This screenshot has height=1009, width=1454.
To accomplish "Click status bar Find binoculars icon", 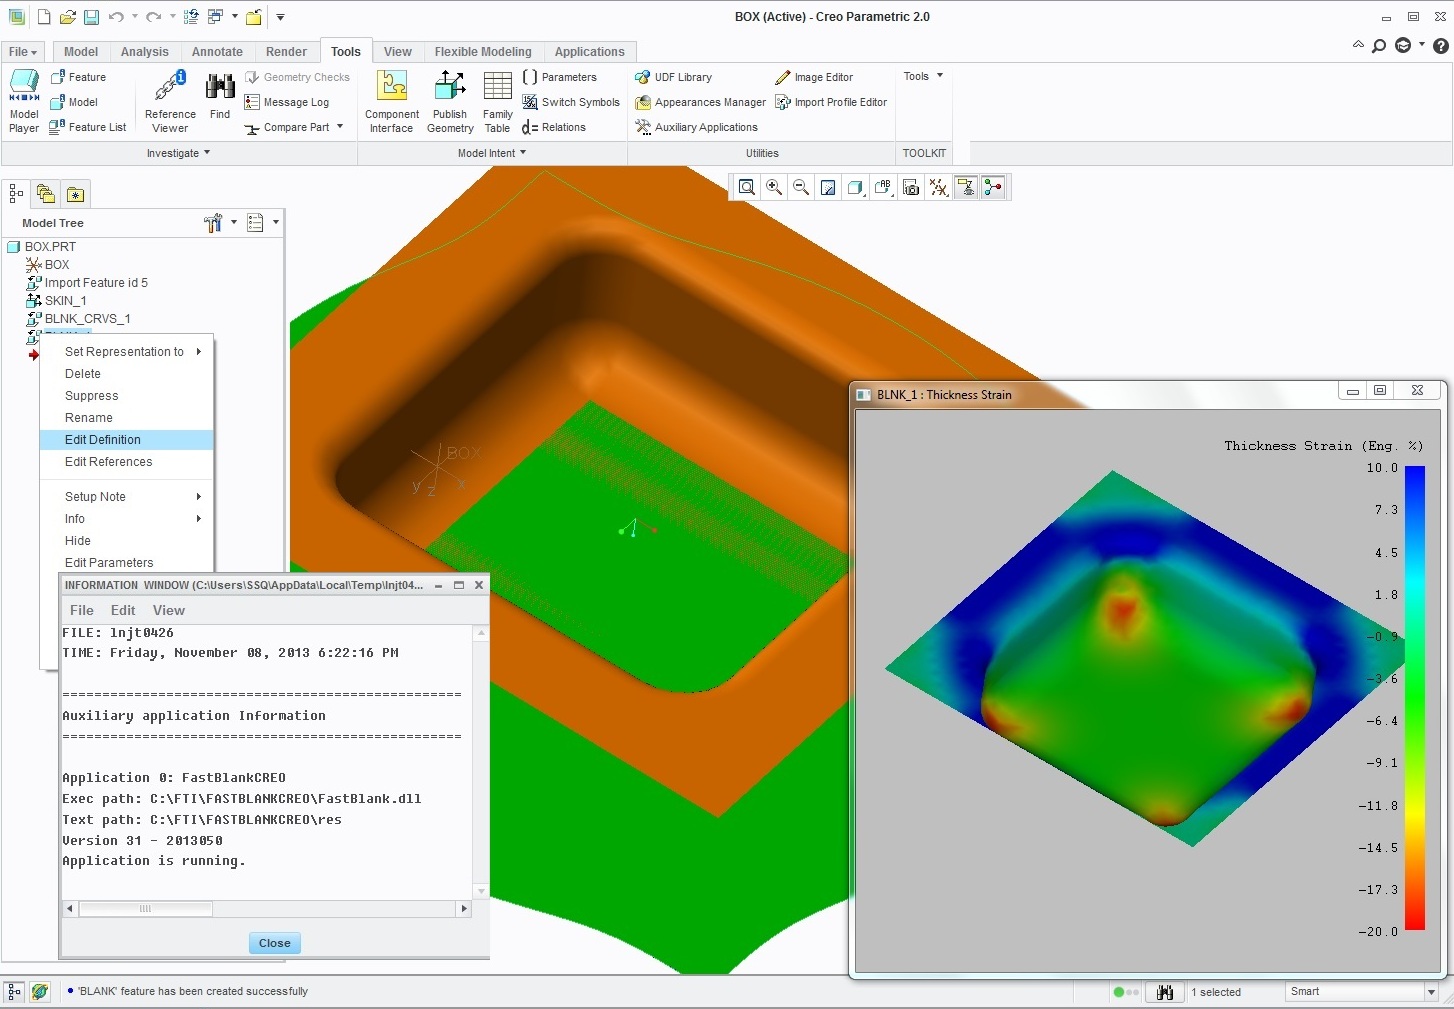I will tap(1164, 992).
